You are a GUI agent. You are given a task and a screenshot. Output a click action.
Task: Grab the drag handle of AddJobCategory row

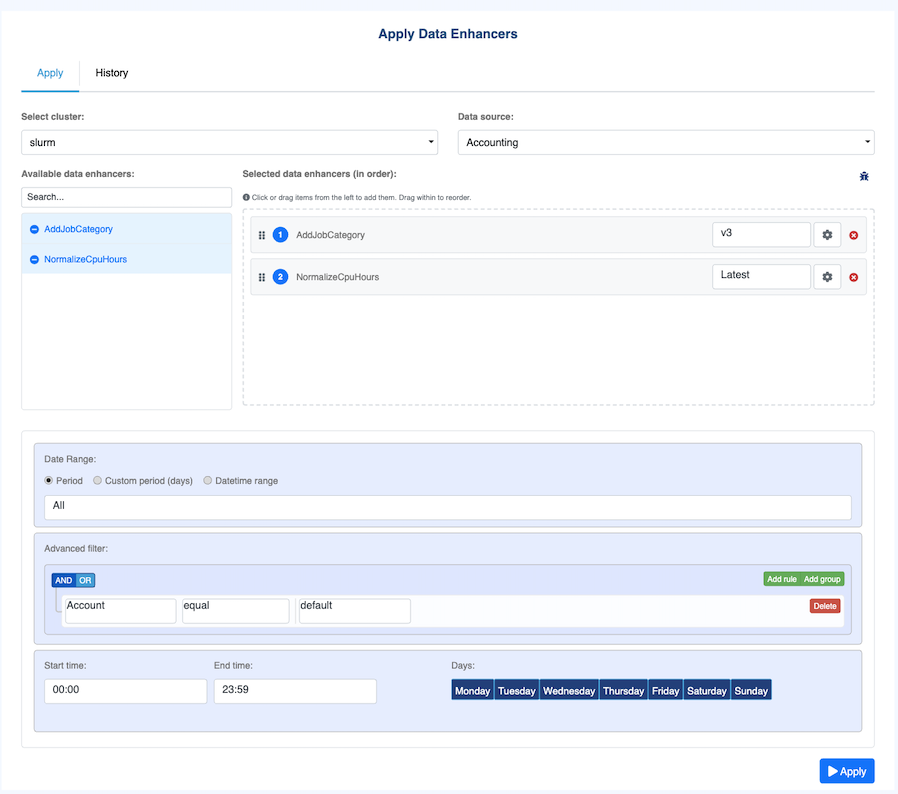coord(262,235)
